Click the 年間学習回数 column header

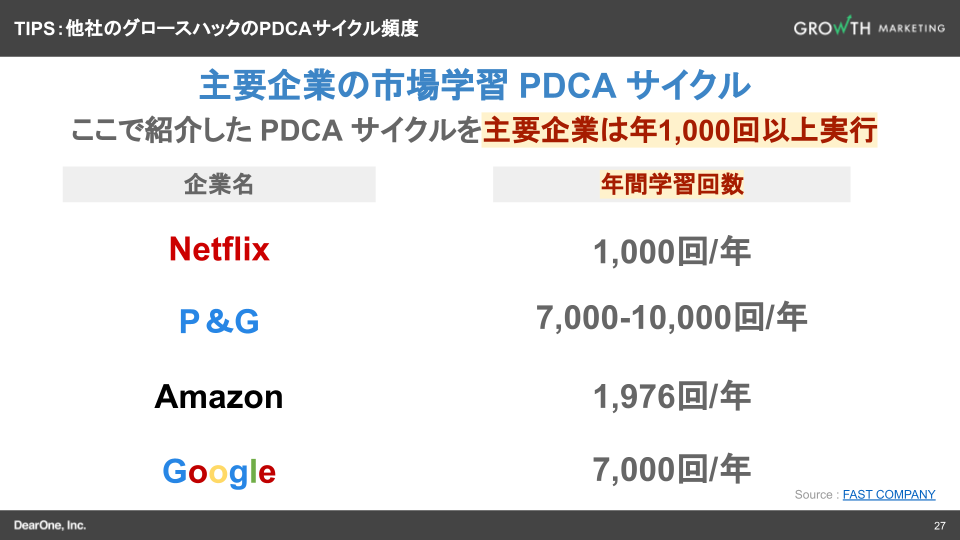coord(671,185)
